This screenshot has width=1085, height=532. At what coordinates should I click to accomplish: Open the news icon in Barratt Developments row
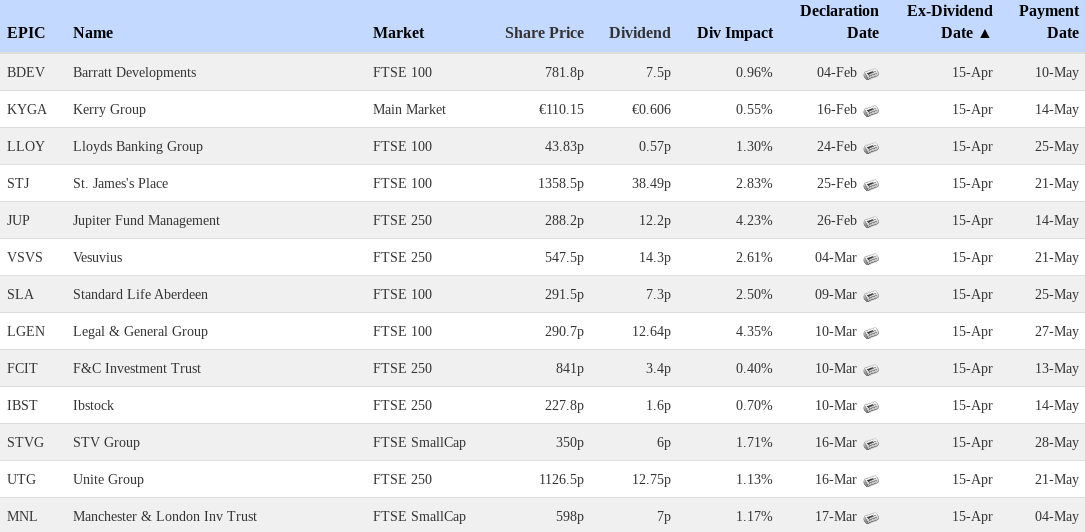871,73
